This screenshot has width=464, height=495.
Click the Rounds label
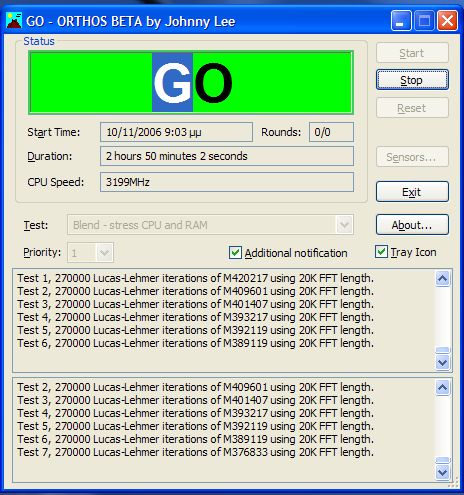[x=281, y=132]
